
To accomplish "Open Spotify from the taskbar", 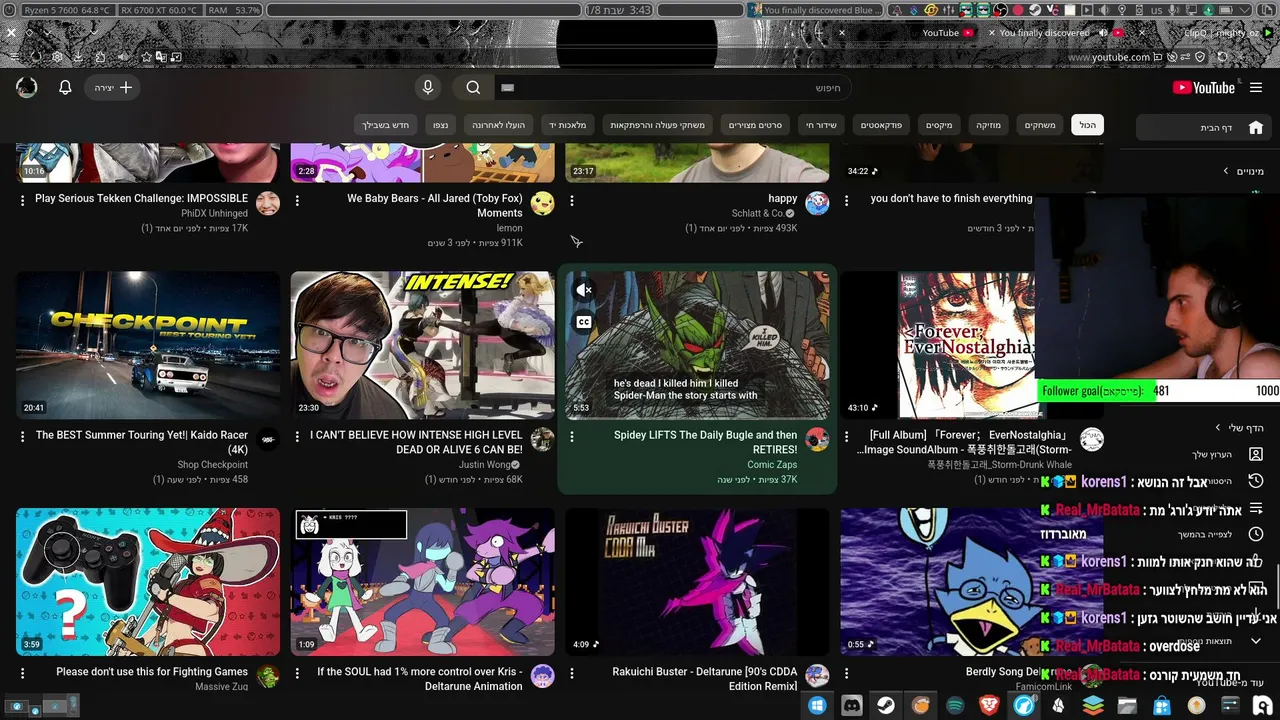I will click(955, 706).
